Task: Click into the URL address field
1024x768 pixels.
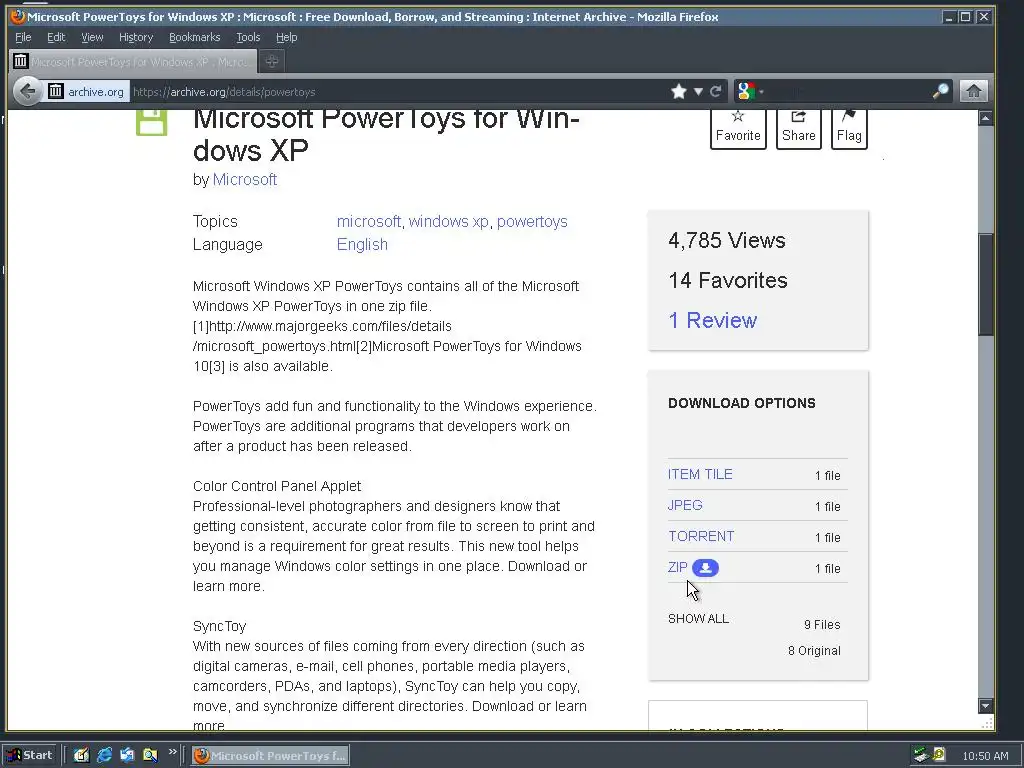Action: tap(398, 92)
